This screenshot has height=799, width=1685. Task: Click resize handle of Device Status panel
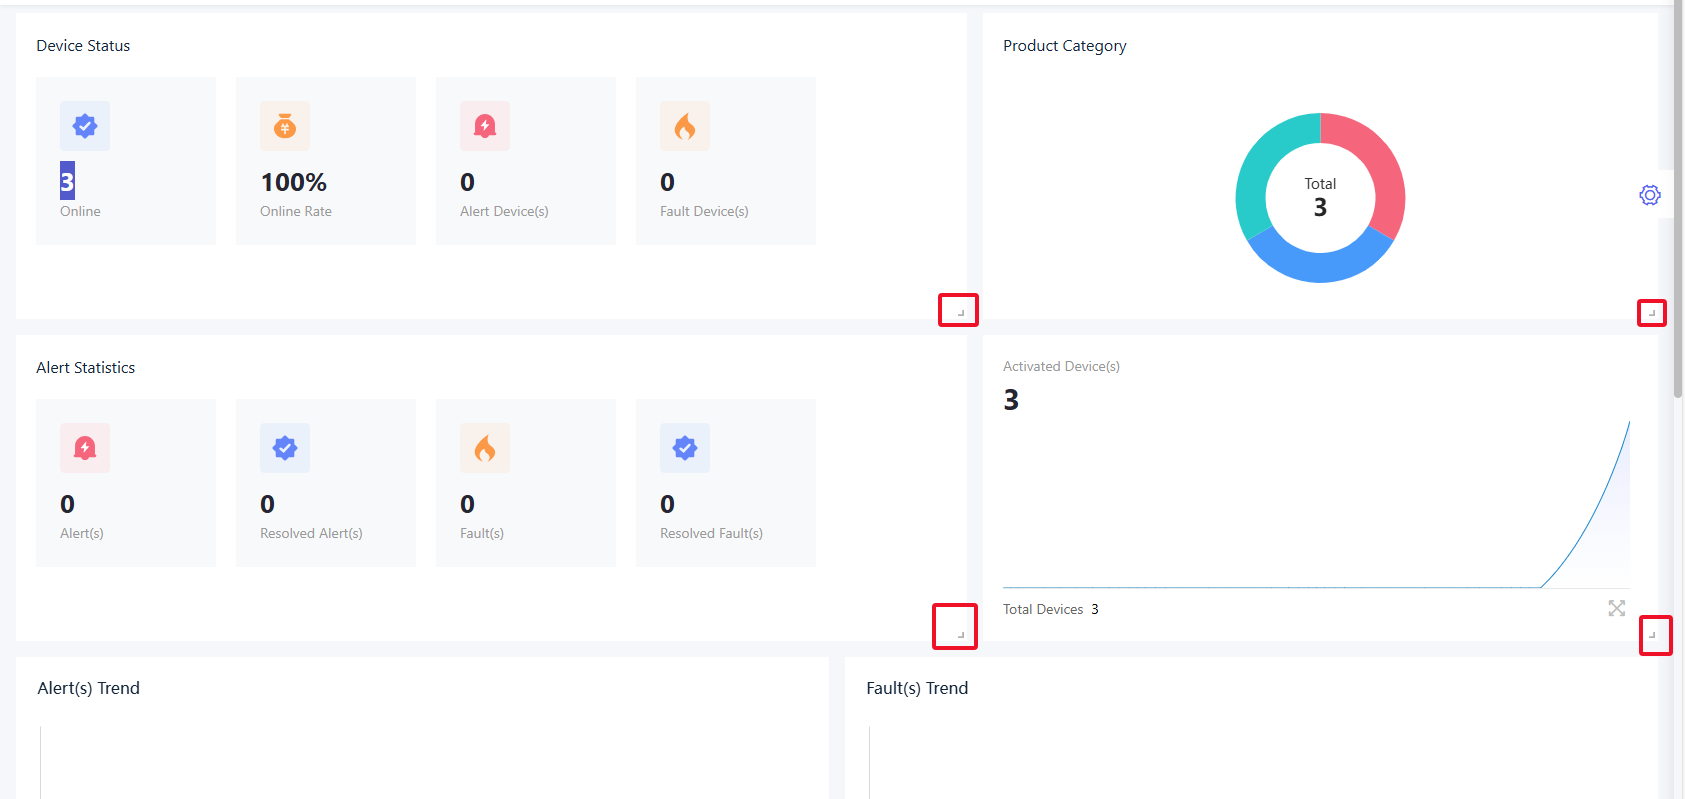pyautogui.click(x=960, y=312)
